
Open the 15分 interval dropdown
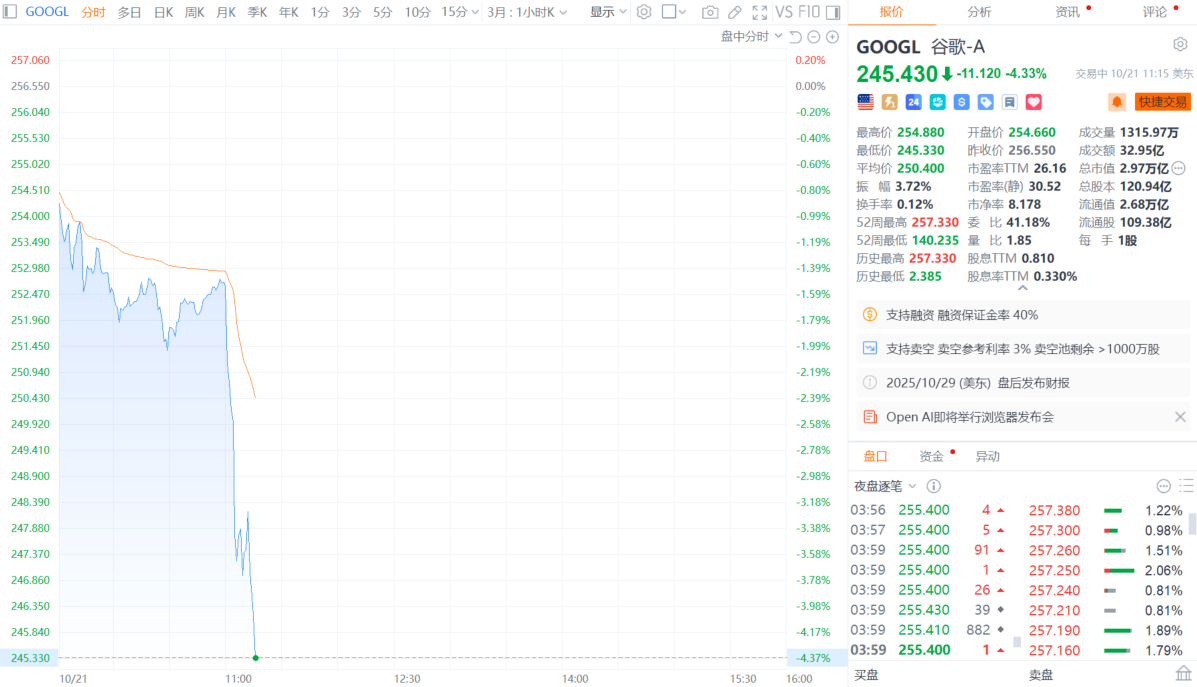460,12
